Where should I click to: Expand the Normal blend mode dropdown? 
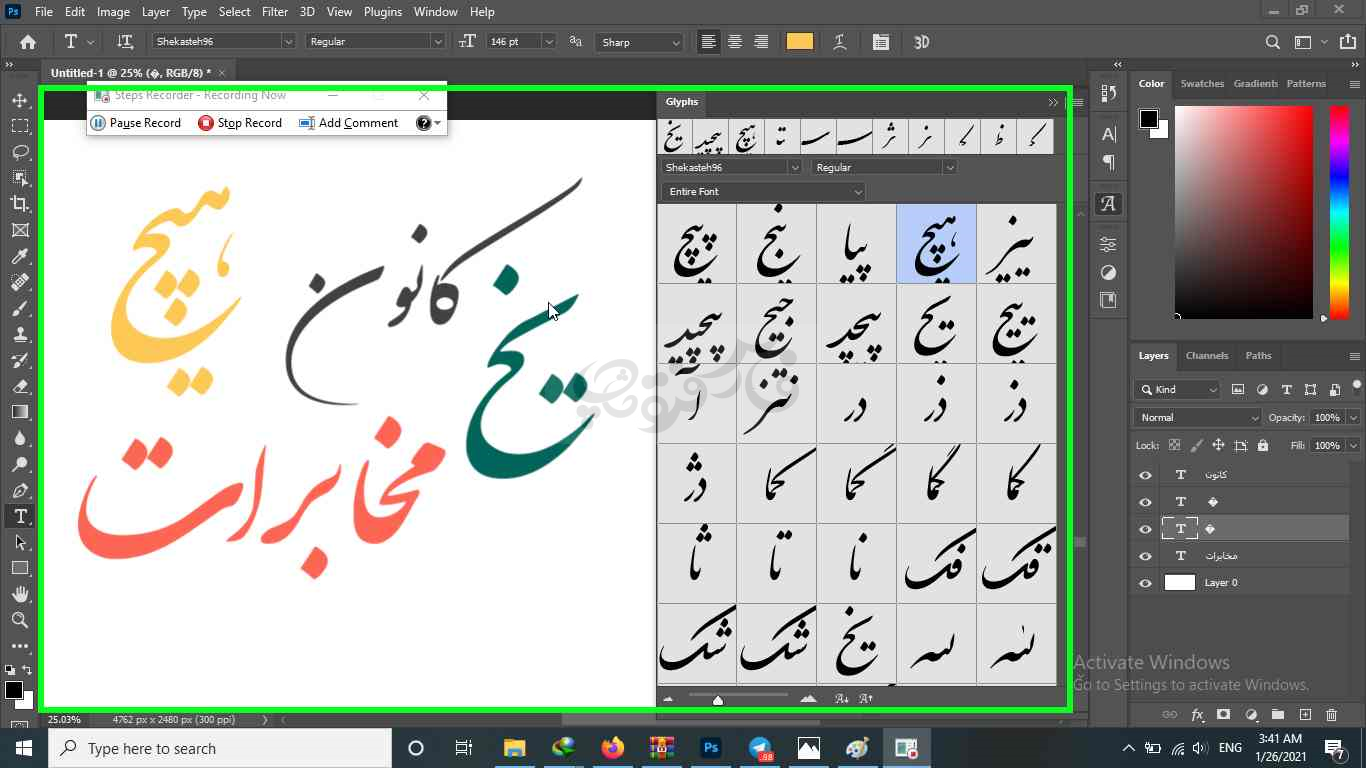click(1197, 417)
